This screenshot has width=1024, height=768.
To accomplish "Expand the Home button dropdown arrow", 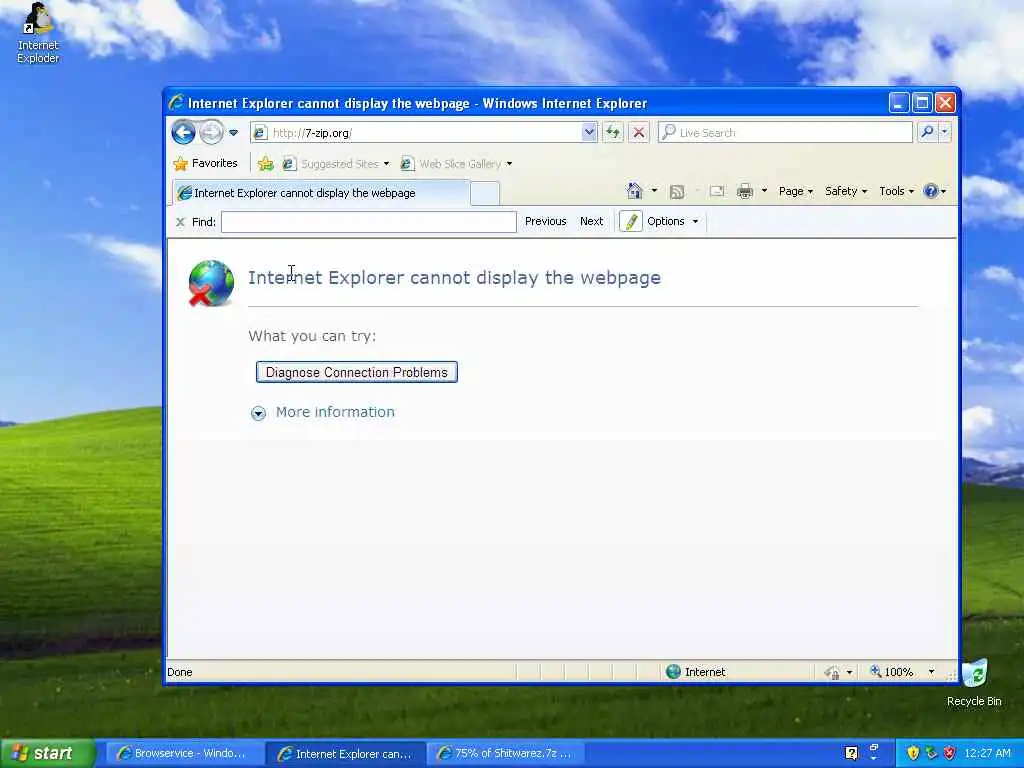I will [654, 191].
